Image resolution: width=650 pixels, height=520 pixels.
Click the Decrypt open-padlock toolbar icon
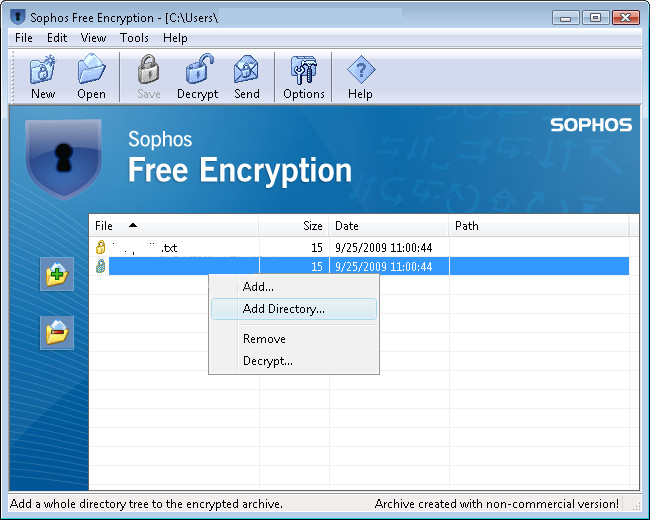pyautogui.click(x=199, y=69)
